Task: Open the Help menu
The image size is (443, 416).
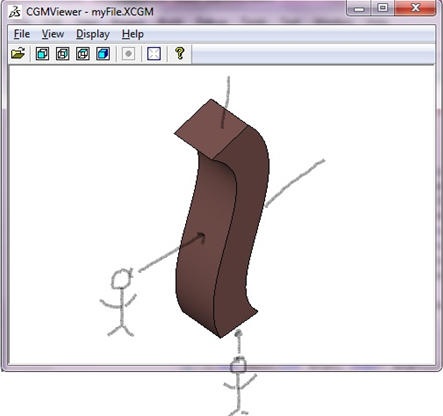Action: (x=133, y=34)
